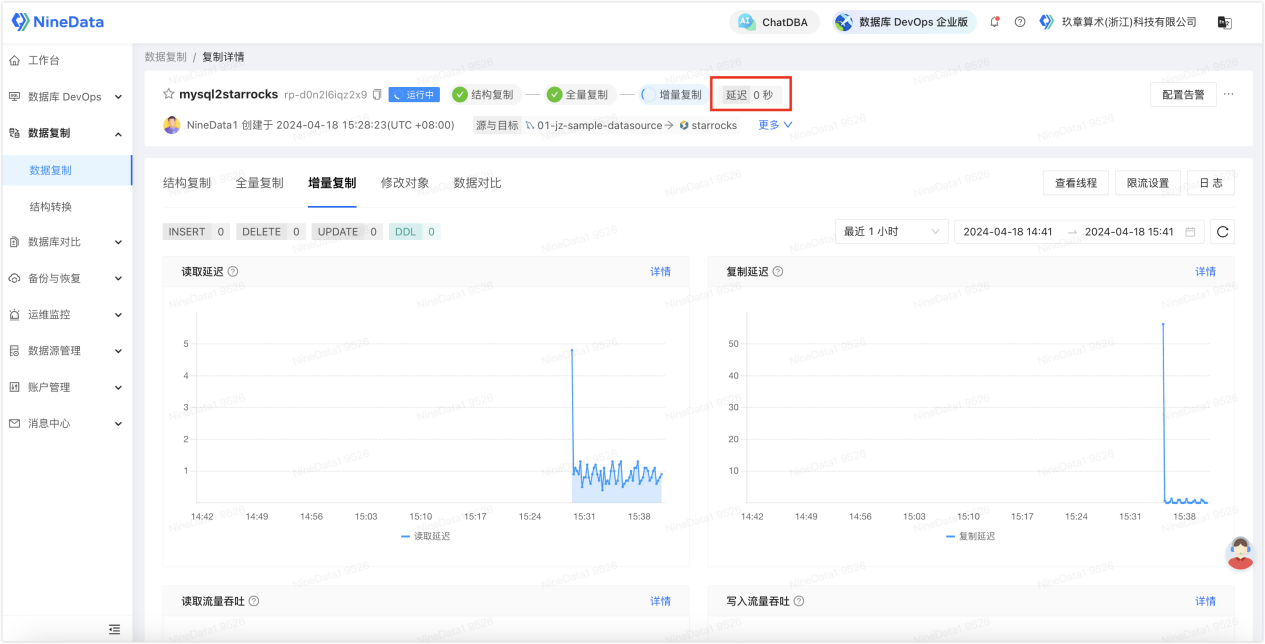
Task: Open 最近 1 小时 time range dropdown
Action: click(x=892, y=231)
